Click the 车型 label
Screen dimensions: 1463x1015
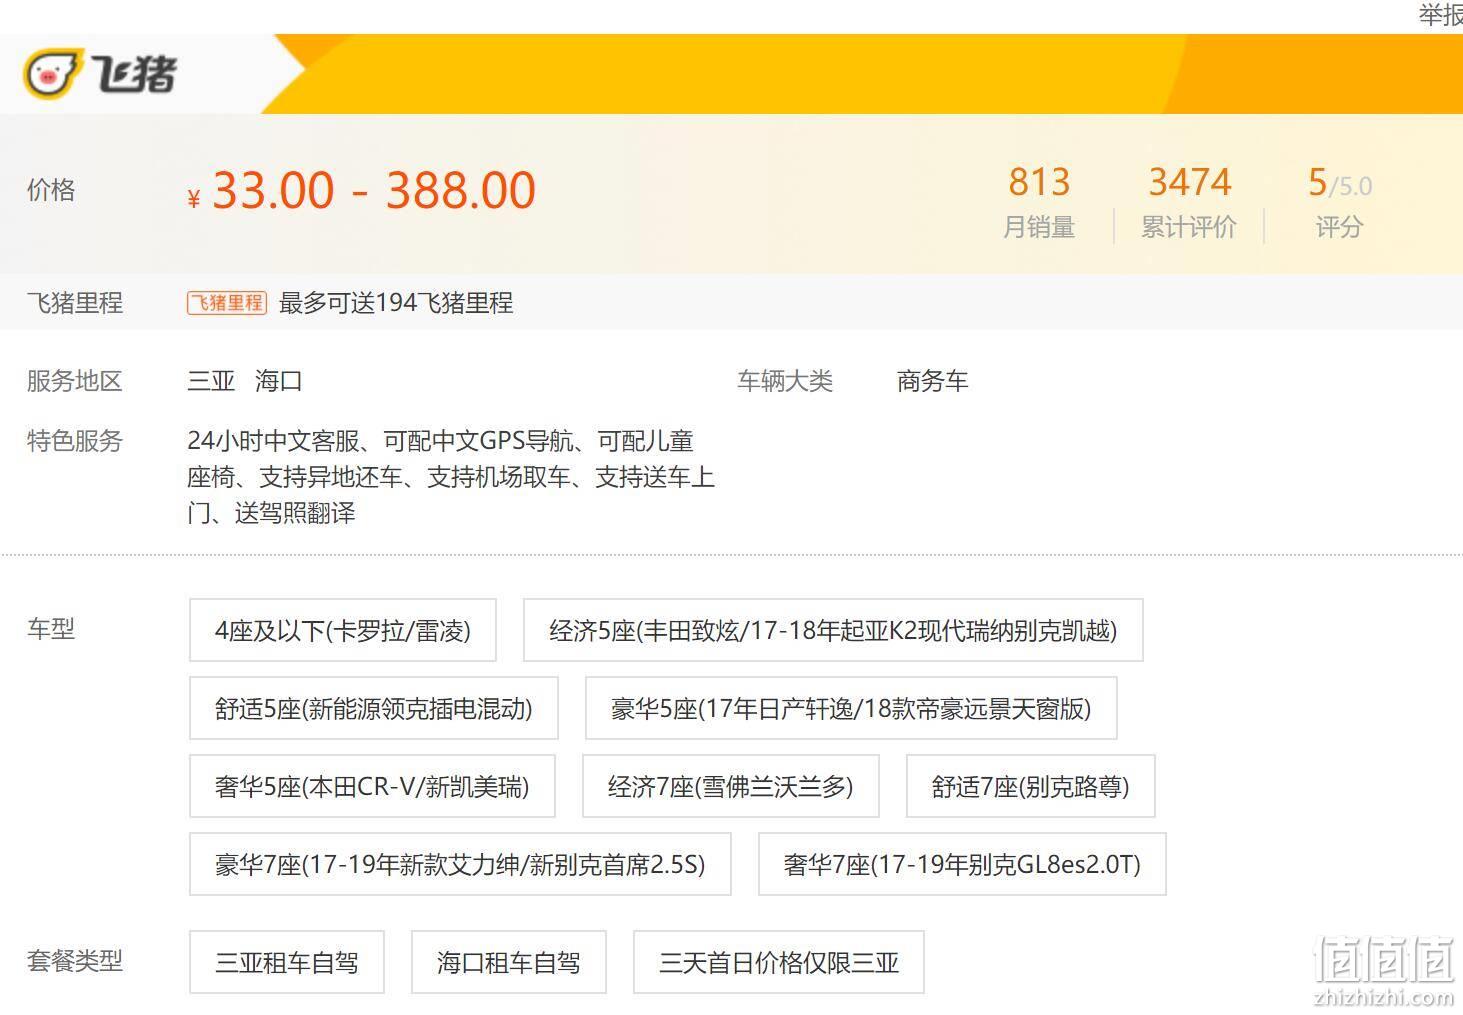click(x=51, y=629)
